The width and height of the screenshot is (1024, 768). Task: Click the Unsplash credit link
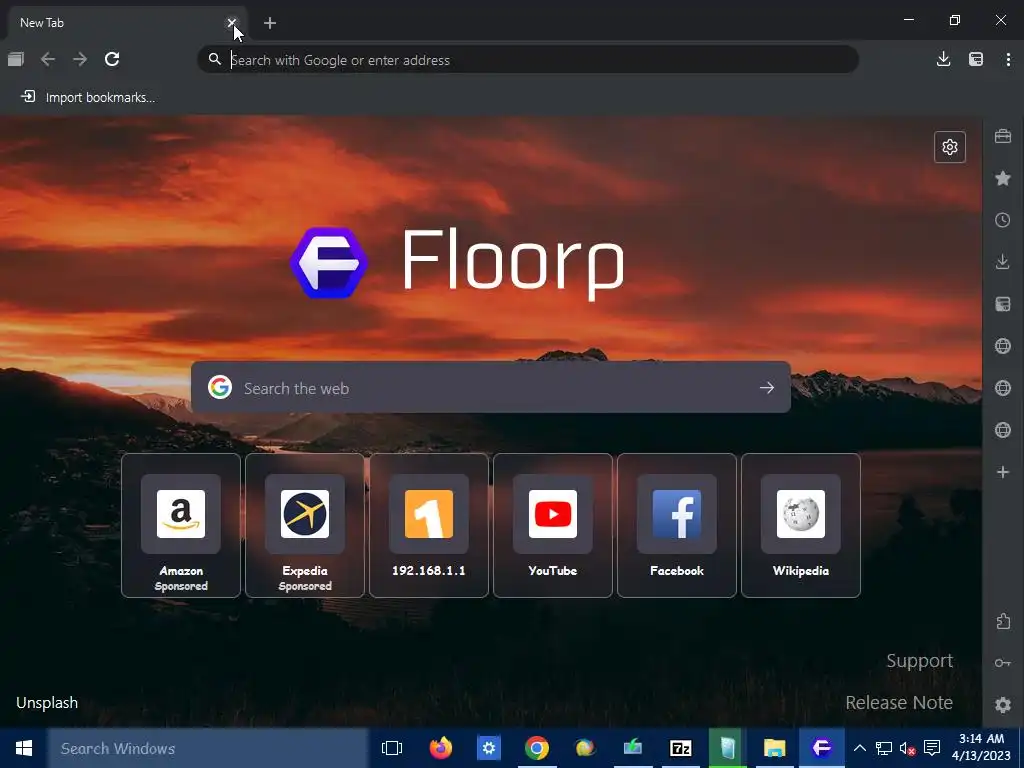47,703
